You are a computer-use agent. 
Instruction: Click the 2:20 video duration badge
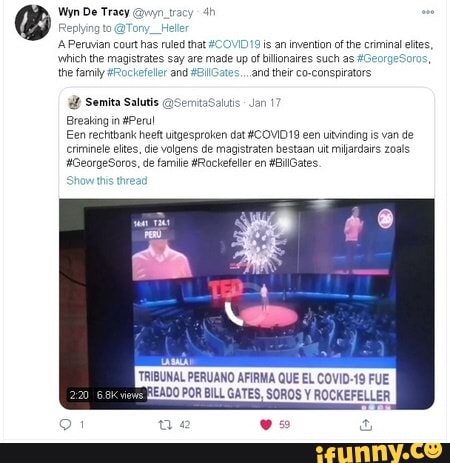(79, 395)
